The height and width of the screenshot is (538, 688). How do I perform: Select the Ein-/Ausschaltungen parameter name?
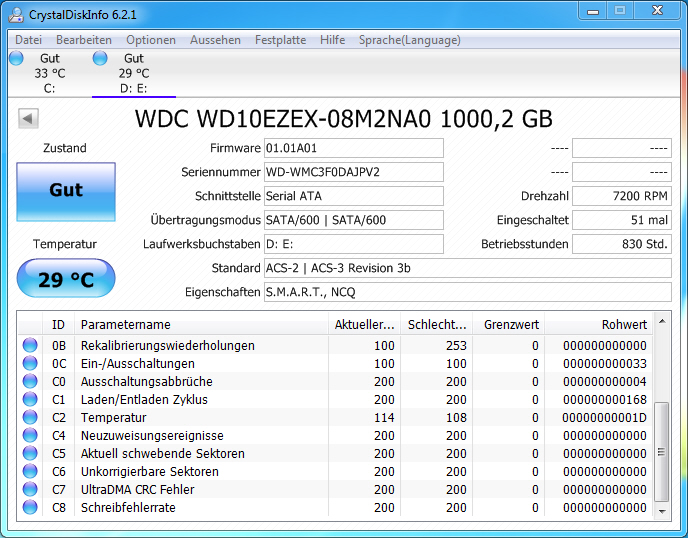coord(138,364)
